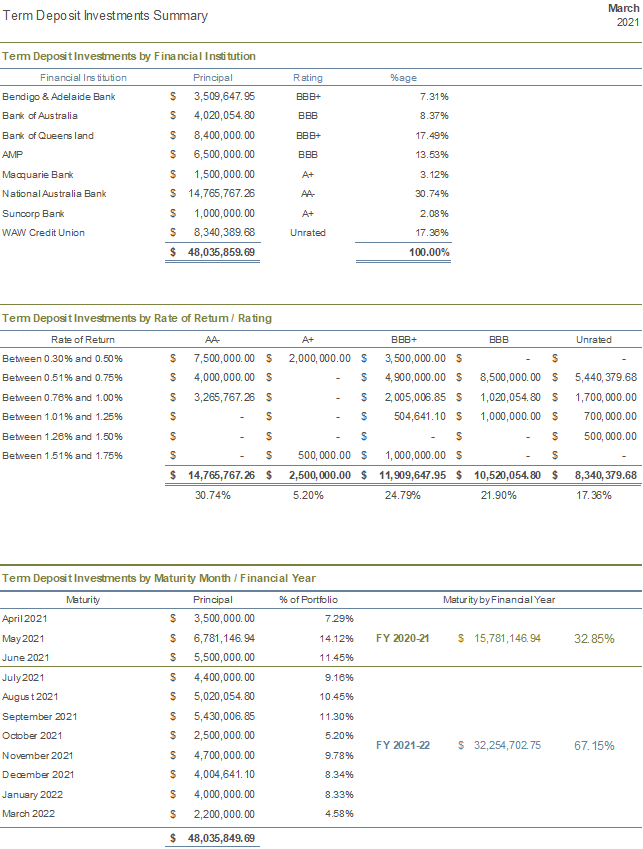
Task: Click the 'Rate of Return' column header
Action: tap(83, 339)
